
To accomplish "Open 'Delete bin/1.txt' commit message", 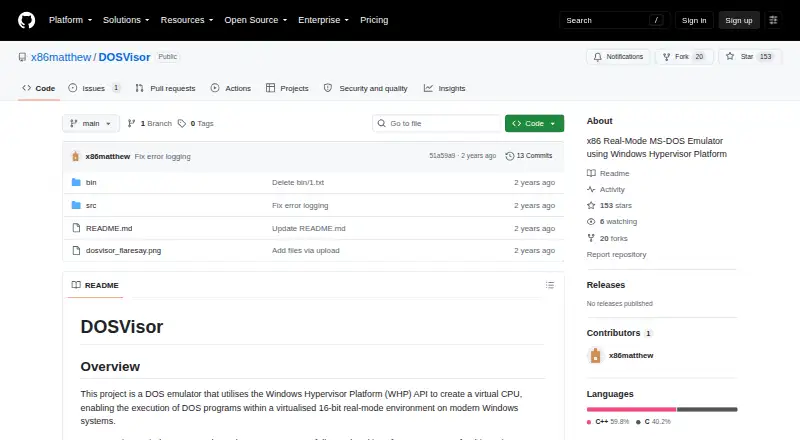I will [x=298, y=182].
